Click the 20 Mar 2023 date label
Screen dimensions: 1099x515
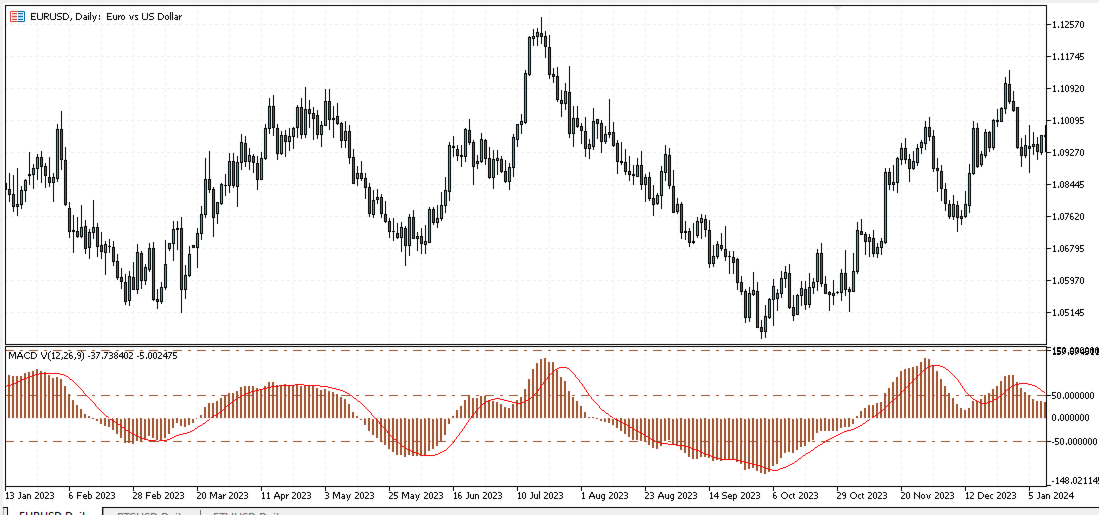[222, 495]
